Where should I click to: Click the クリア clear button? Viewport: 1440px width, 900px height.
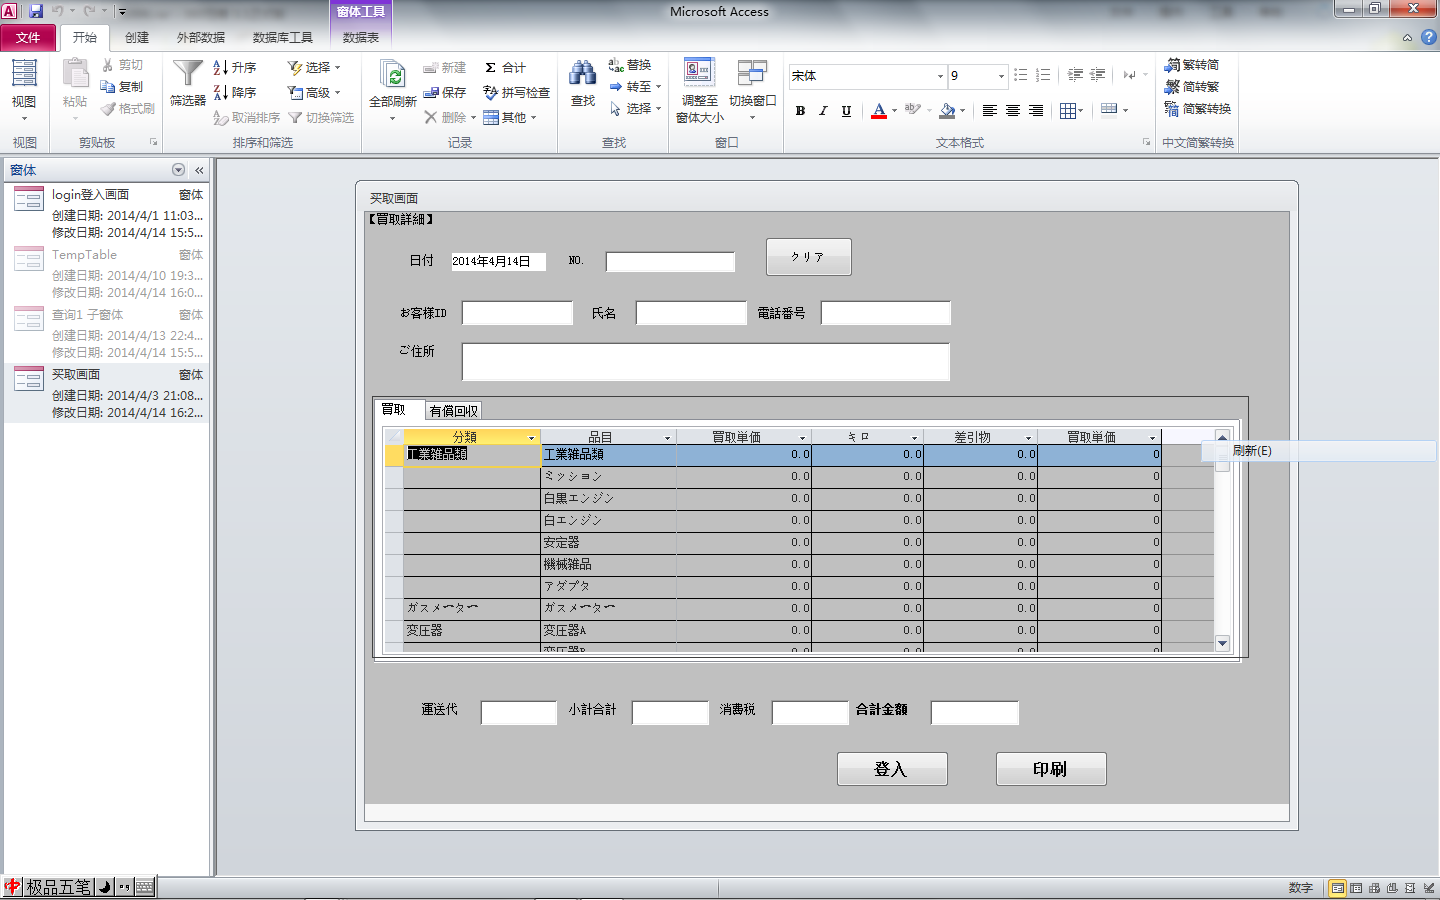pyautogui.click(x=808, y=257)
